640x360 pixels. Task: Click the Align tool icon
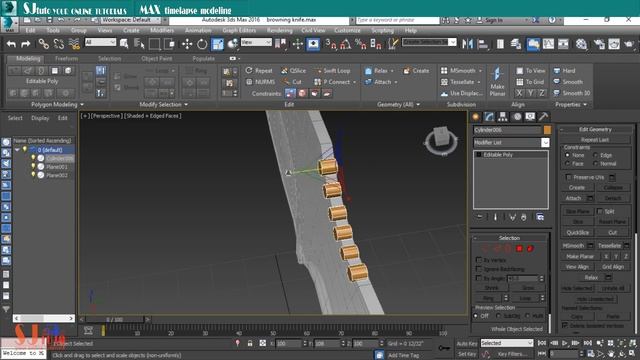483,44
